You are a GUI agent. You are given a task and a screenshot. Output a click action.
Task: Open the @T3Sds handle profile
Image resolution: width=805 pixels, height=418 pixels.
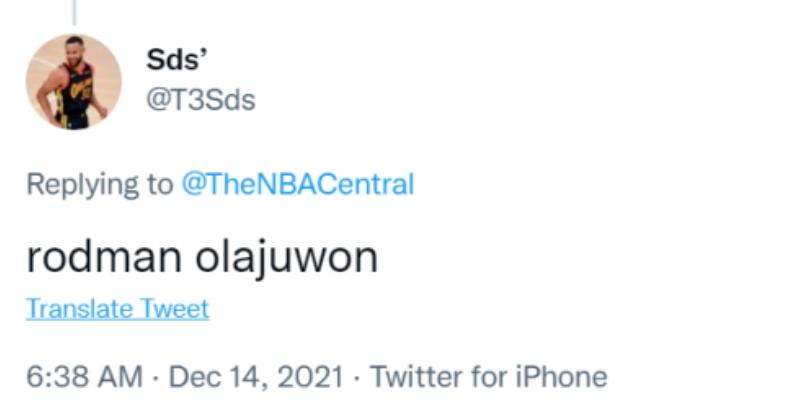(200, 101)
